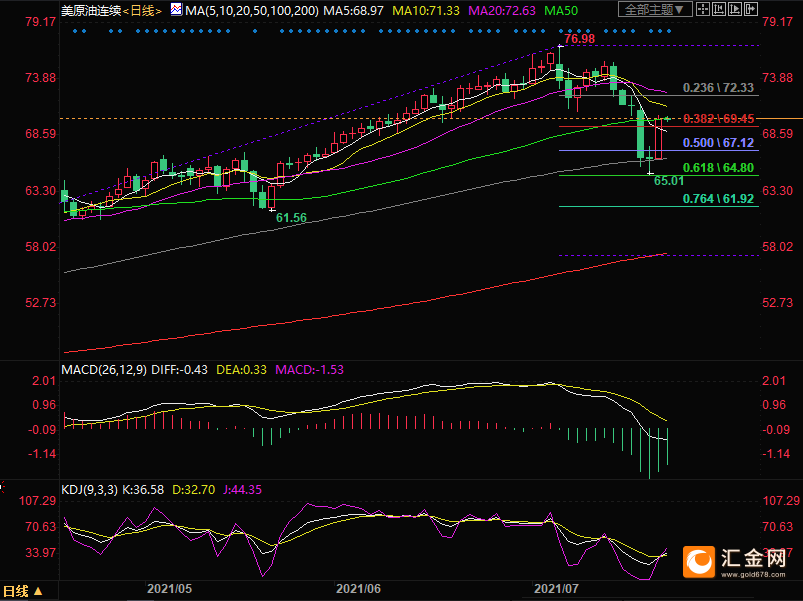Click the 2021/06 date axis label
803x601 pixels.
358,589
